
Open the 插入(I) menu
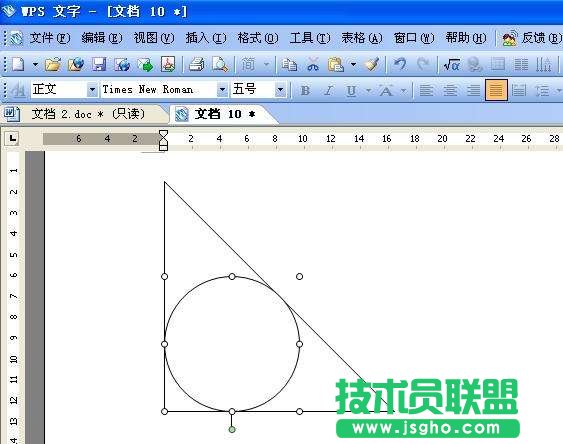coord(206,38)
